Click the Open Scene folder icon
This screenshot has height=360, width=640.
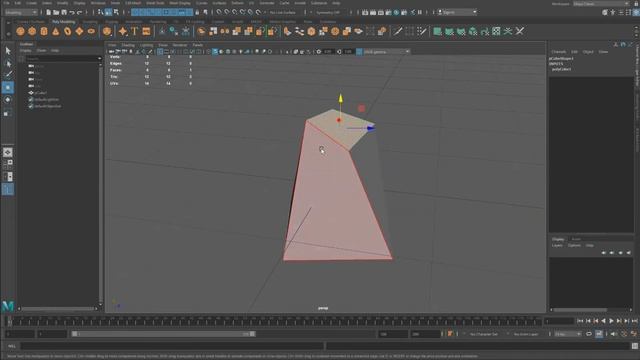[56, 12]
